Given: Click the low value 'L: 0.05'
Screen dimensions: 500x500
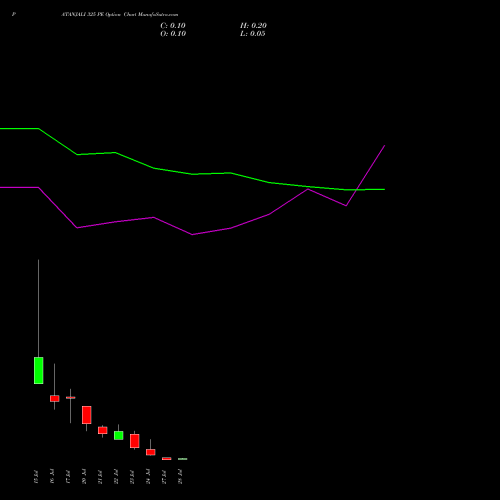Looking at the screenshot, I should pos(253,34).
